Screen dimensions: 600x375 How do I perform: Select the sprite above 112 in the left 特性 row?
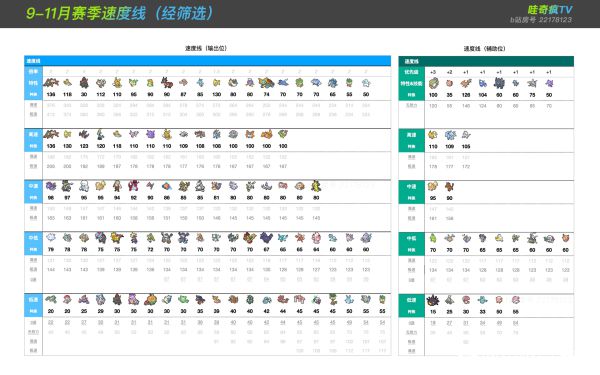coord(101,82)
